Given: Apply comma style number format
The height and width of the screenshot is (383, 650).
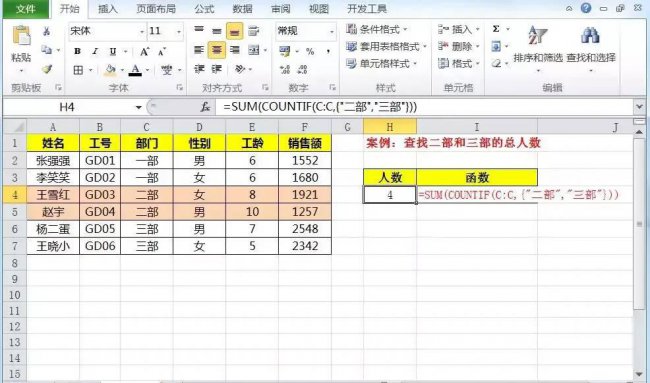Looking at the screenshot, I should [328, 51].
